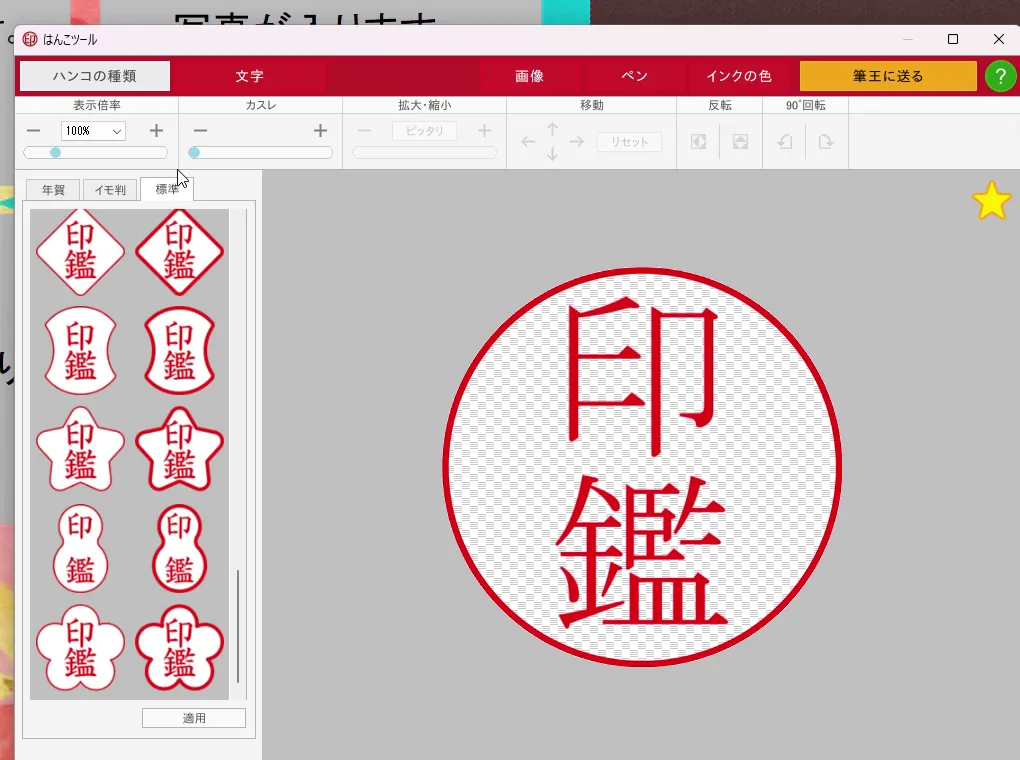Pick the thick-border star stamp thumbnail
Viewport: 1020px width, 760px height.
(x=180, y=449)
